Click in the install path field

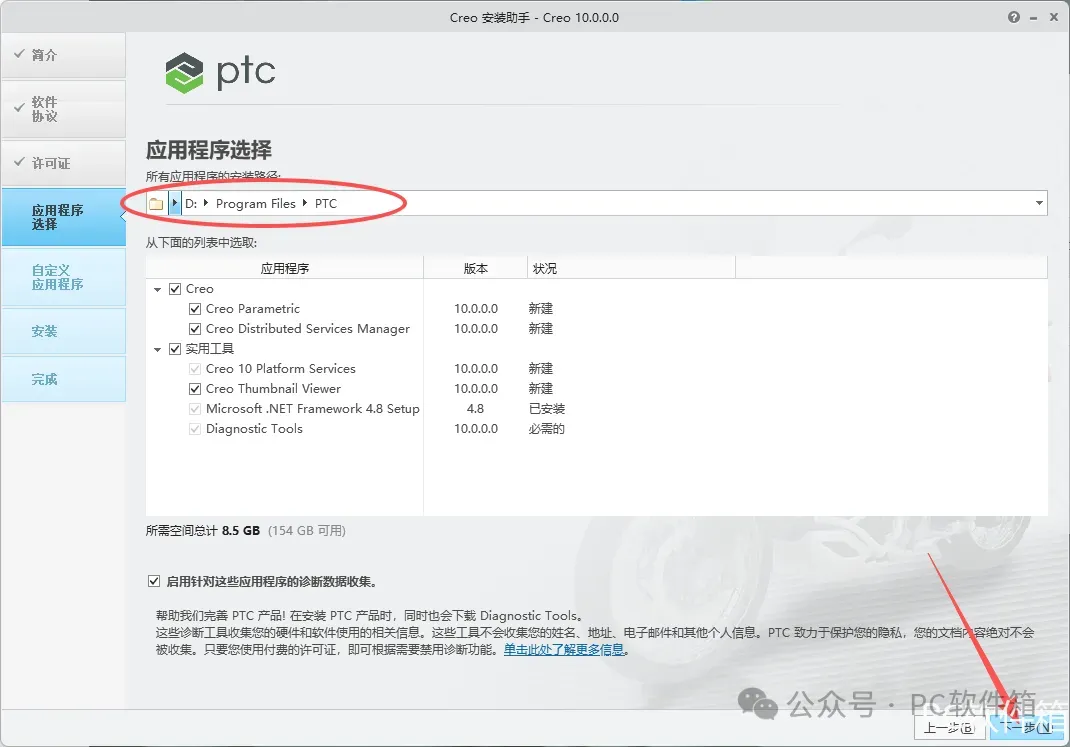[x=597, y=203]
